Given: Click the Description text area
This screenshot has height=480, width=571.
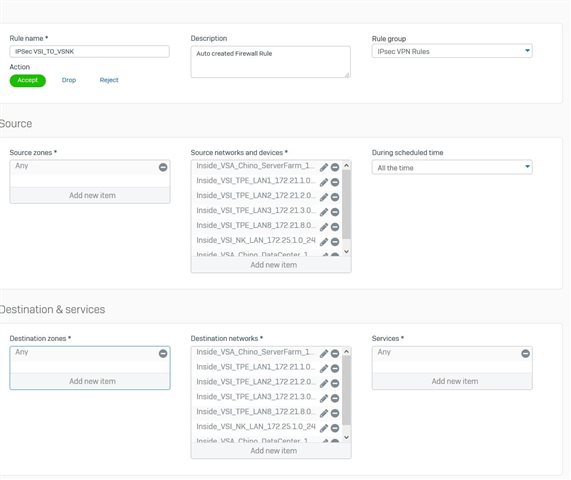Looking at the screenshot, I should pyautogui.click(x=271, y=62).
